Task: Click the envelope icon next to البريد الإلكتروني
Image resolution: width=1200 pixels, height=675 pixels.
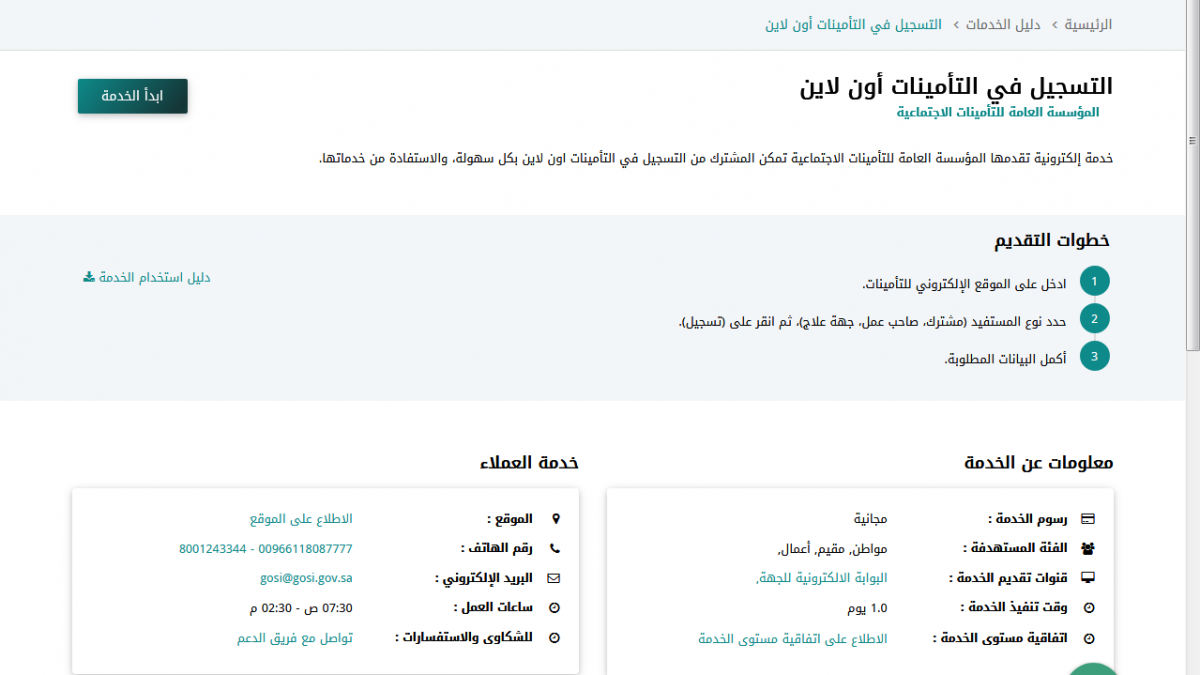Action: coord(555,578)
